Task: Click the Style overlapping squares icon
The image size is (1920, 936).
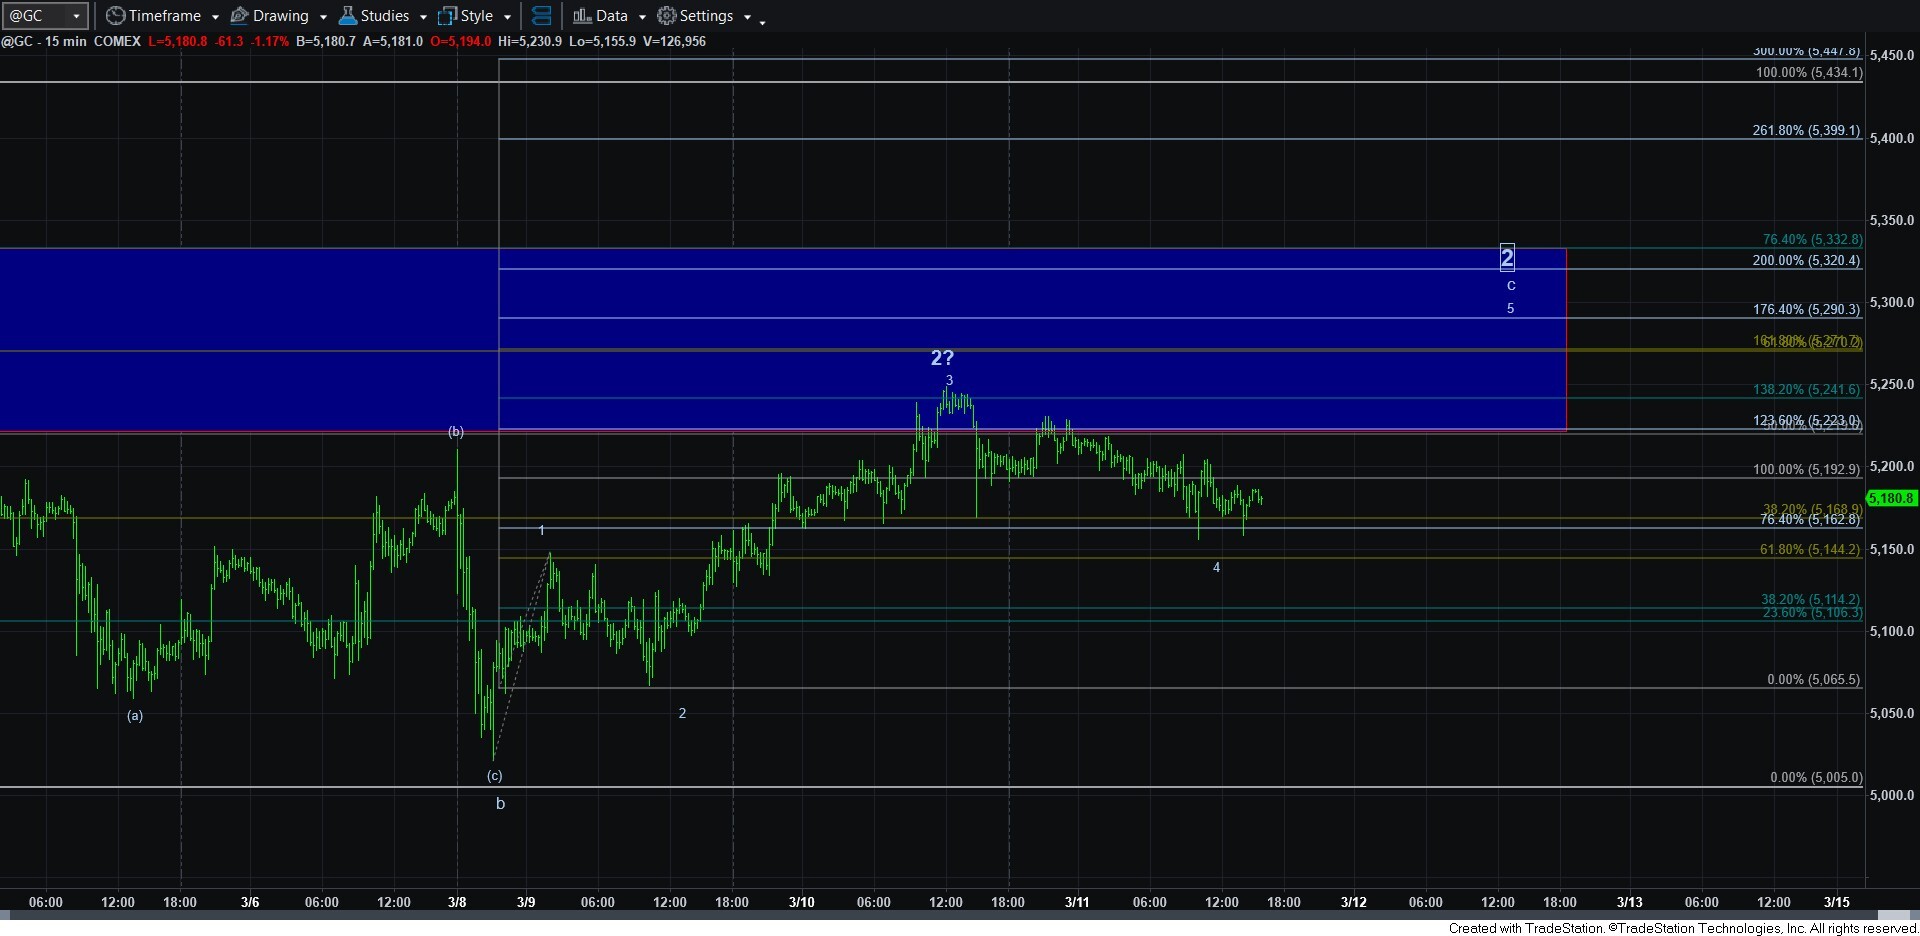Action: pos(447,16)
